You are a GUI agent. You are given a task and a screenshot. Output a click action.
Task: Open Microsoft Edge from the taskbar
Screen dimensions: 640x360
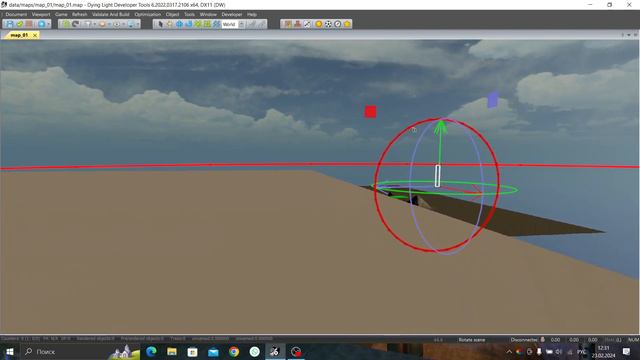tap(151, 351)
